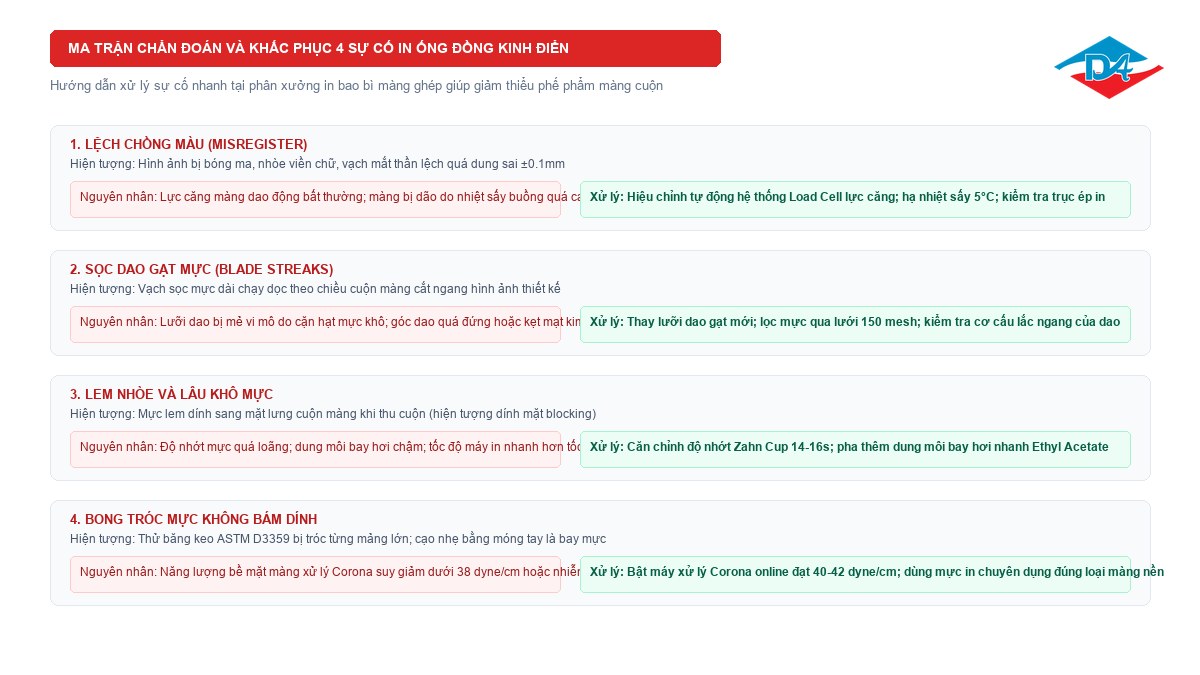Click the subtitle starting "Hướng dẫn xử lý sự cố nhanh"
The height and width of the screenshot is (675, 1200).
[356, 86]
